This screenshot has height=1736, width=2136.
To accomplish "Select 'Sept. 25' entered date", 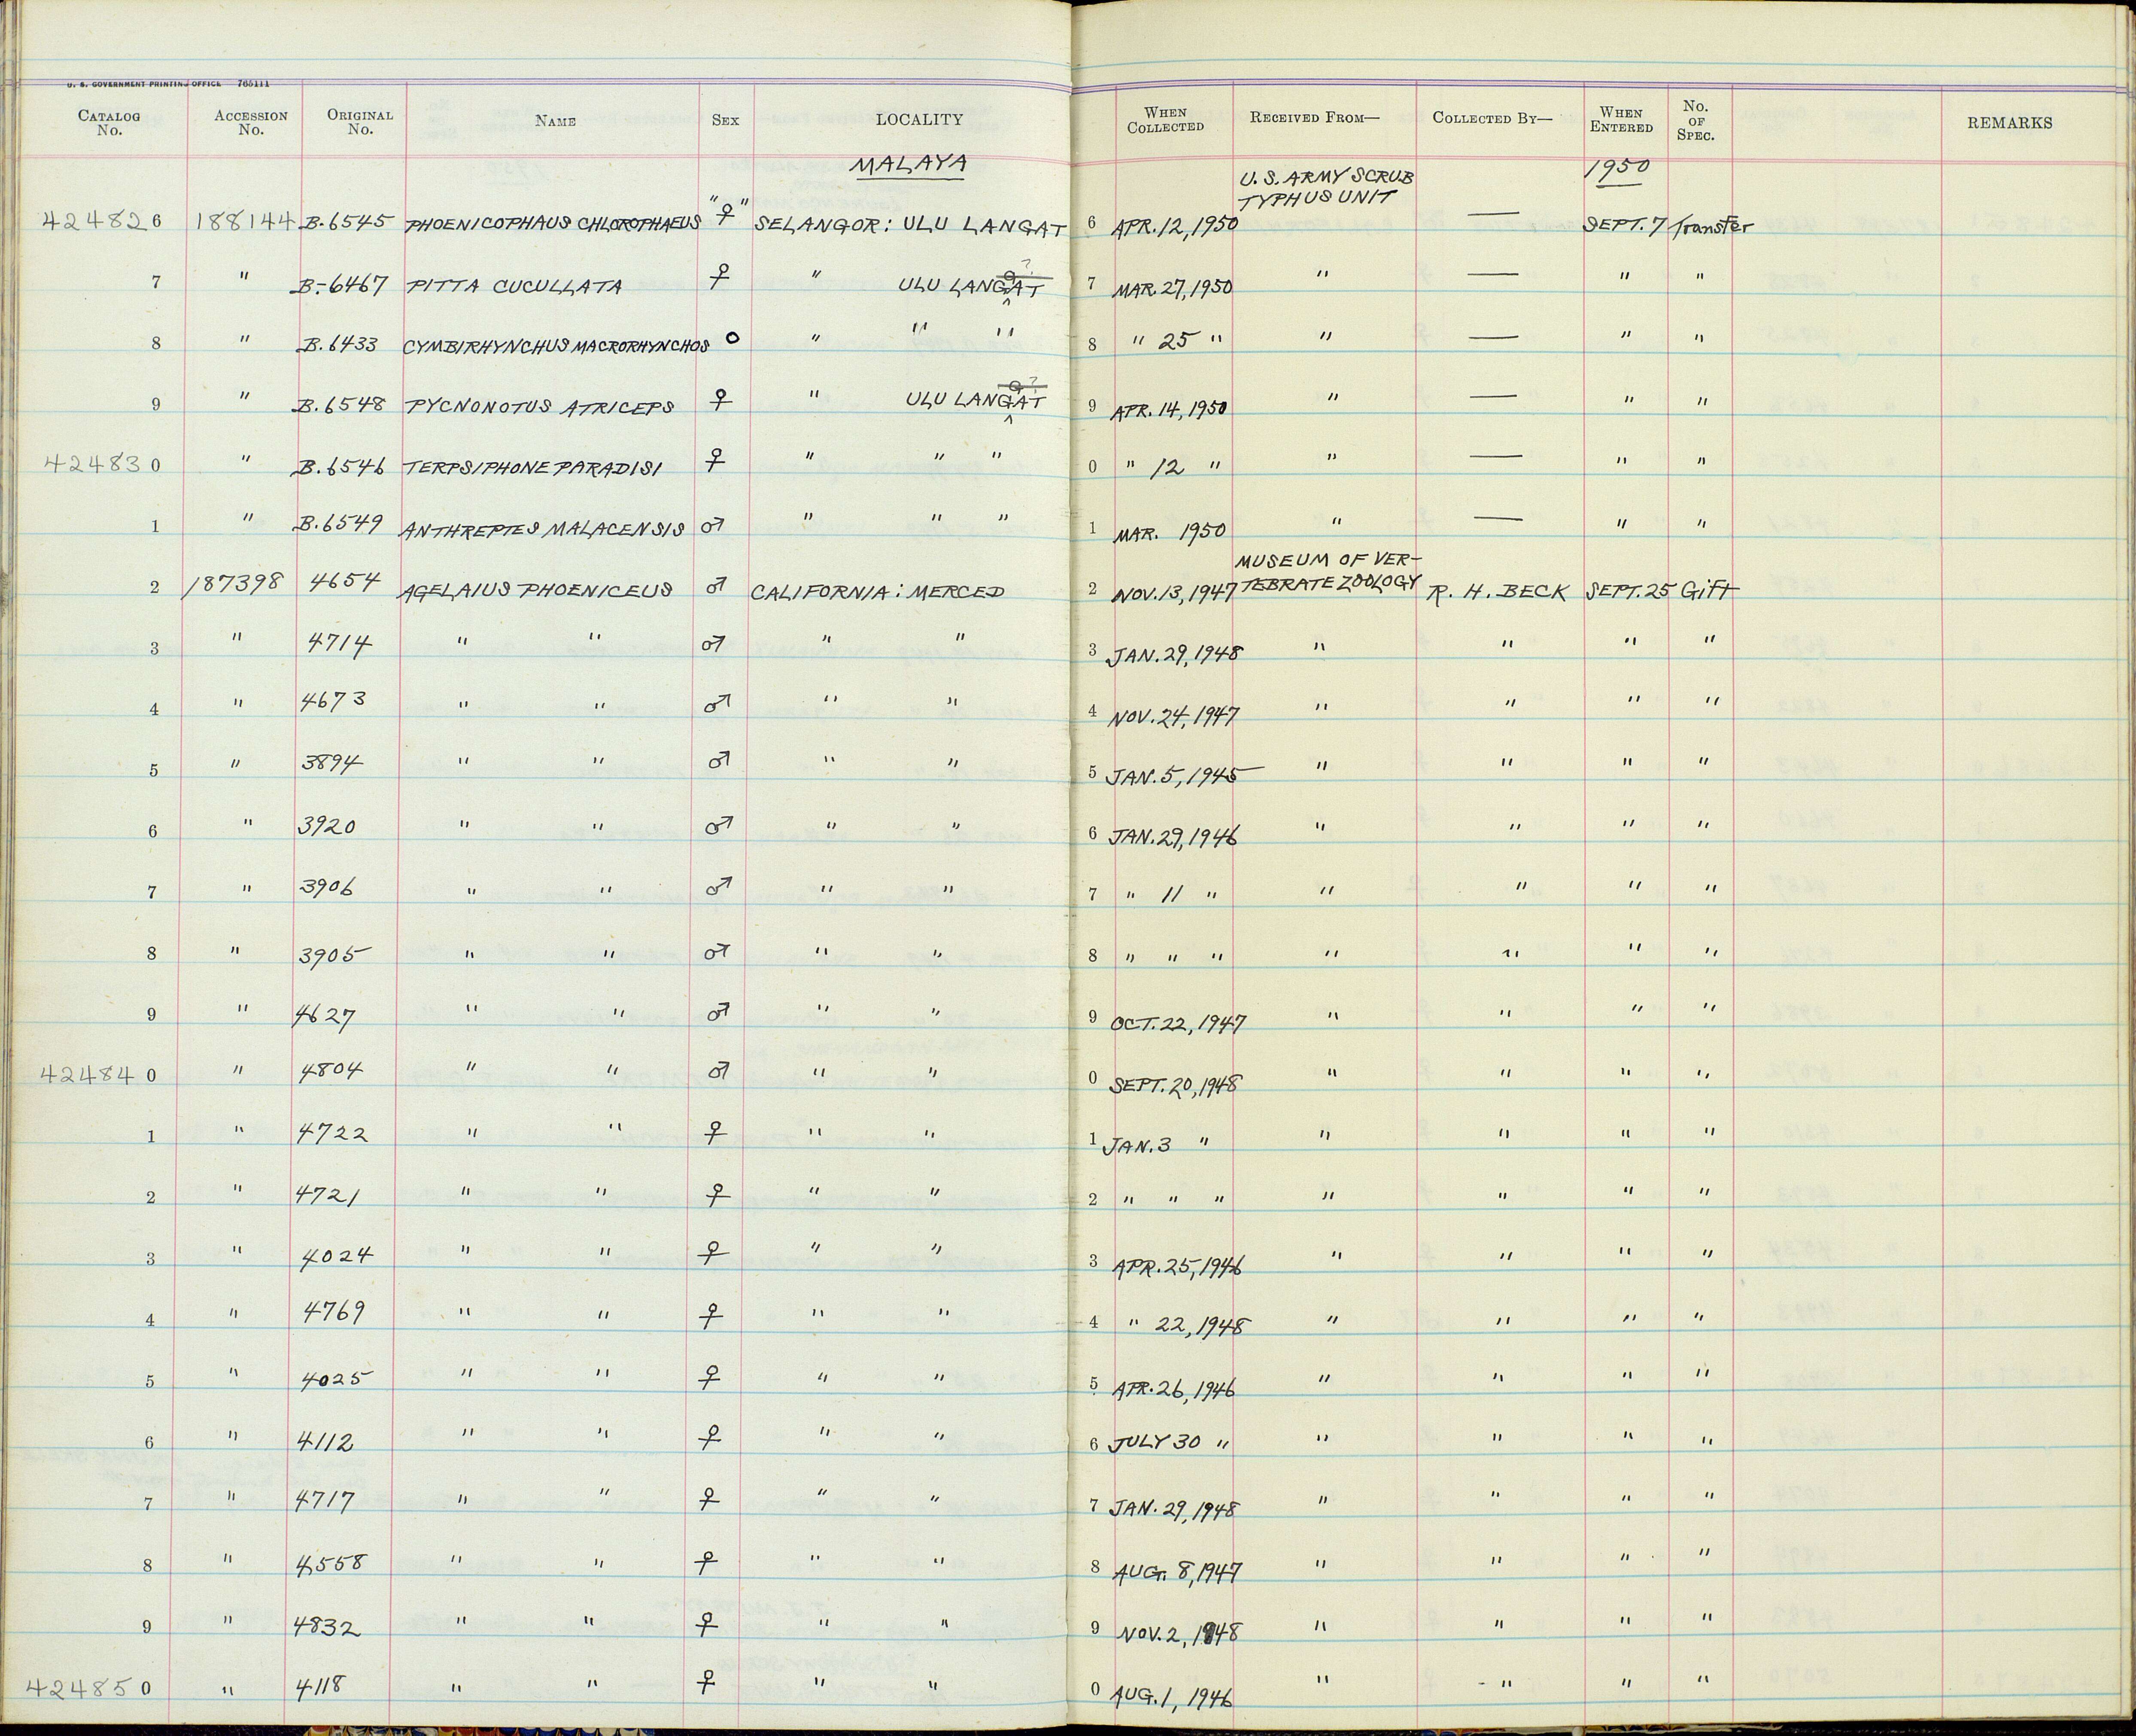I will [1628, 591].
